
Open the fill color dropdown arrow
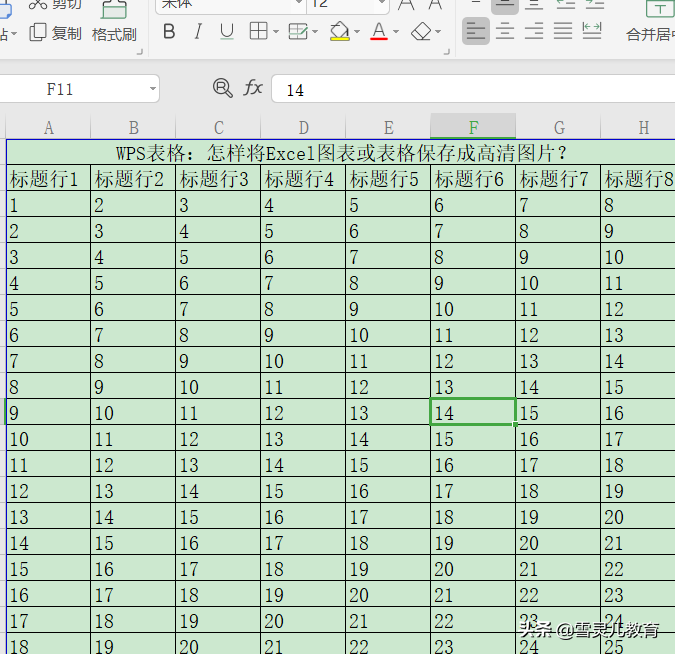[x=356, y=31]
